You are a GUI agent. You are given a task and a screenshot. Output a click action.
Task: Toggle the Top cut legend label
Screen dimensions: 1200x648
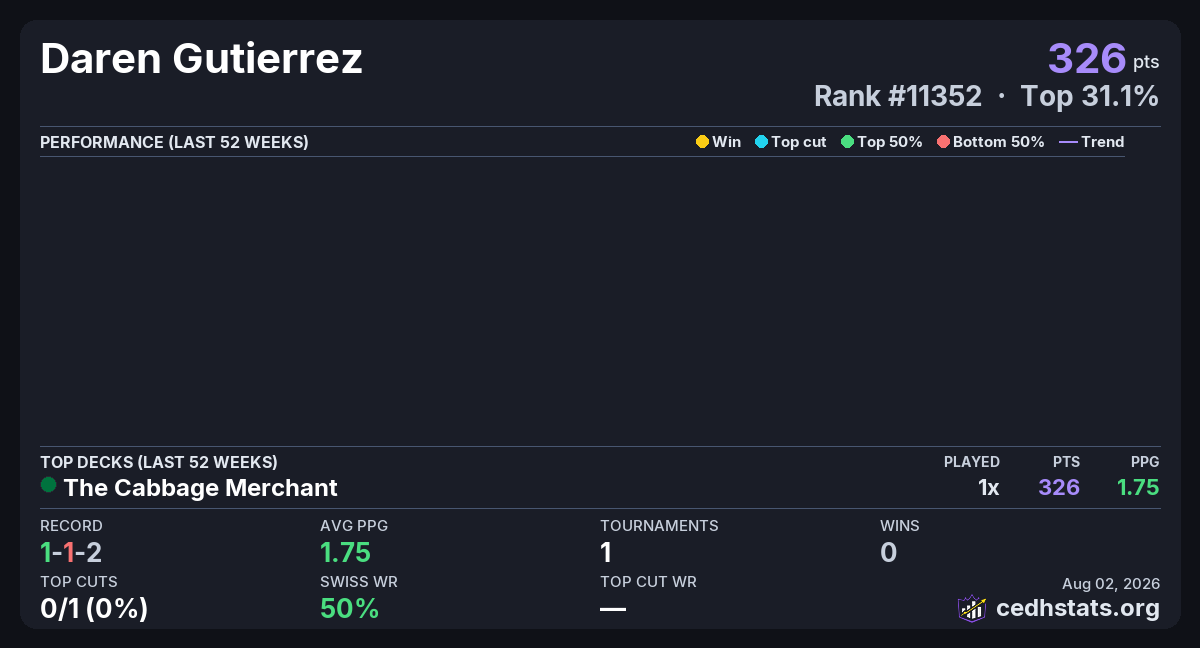point(799,142)
